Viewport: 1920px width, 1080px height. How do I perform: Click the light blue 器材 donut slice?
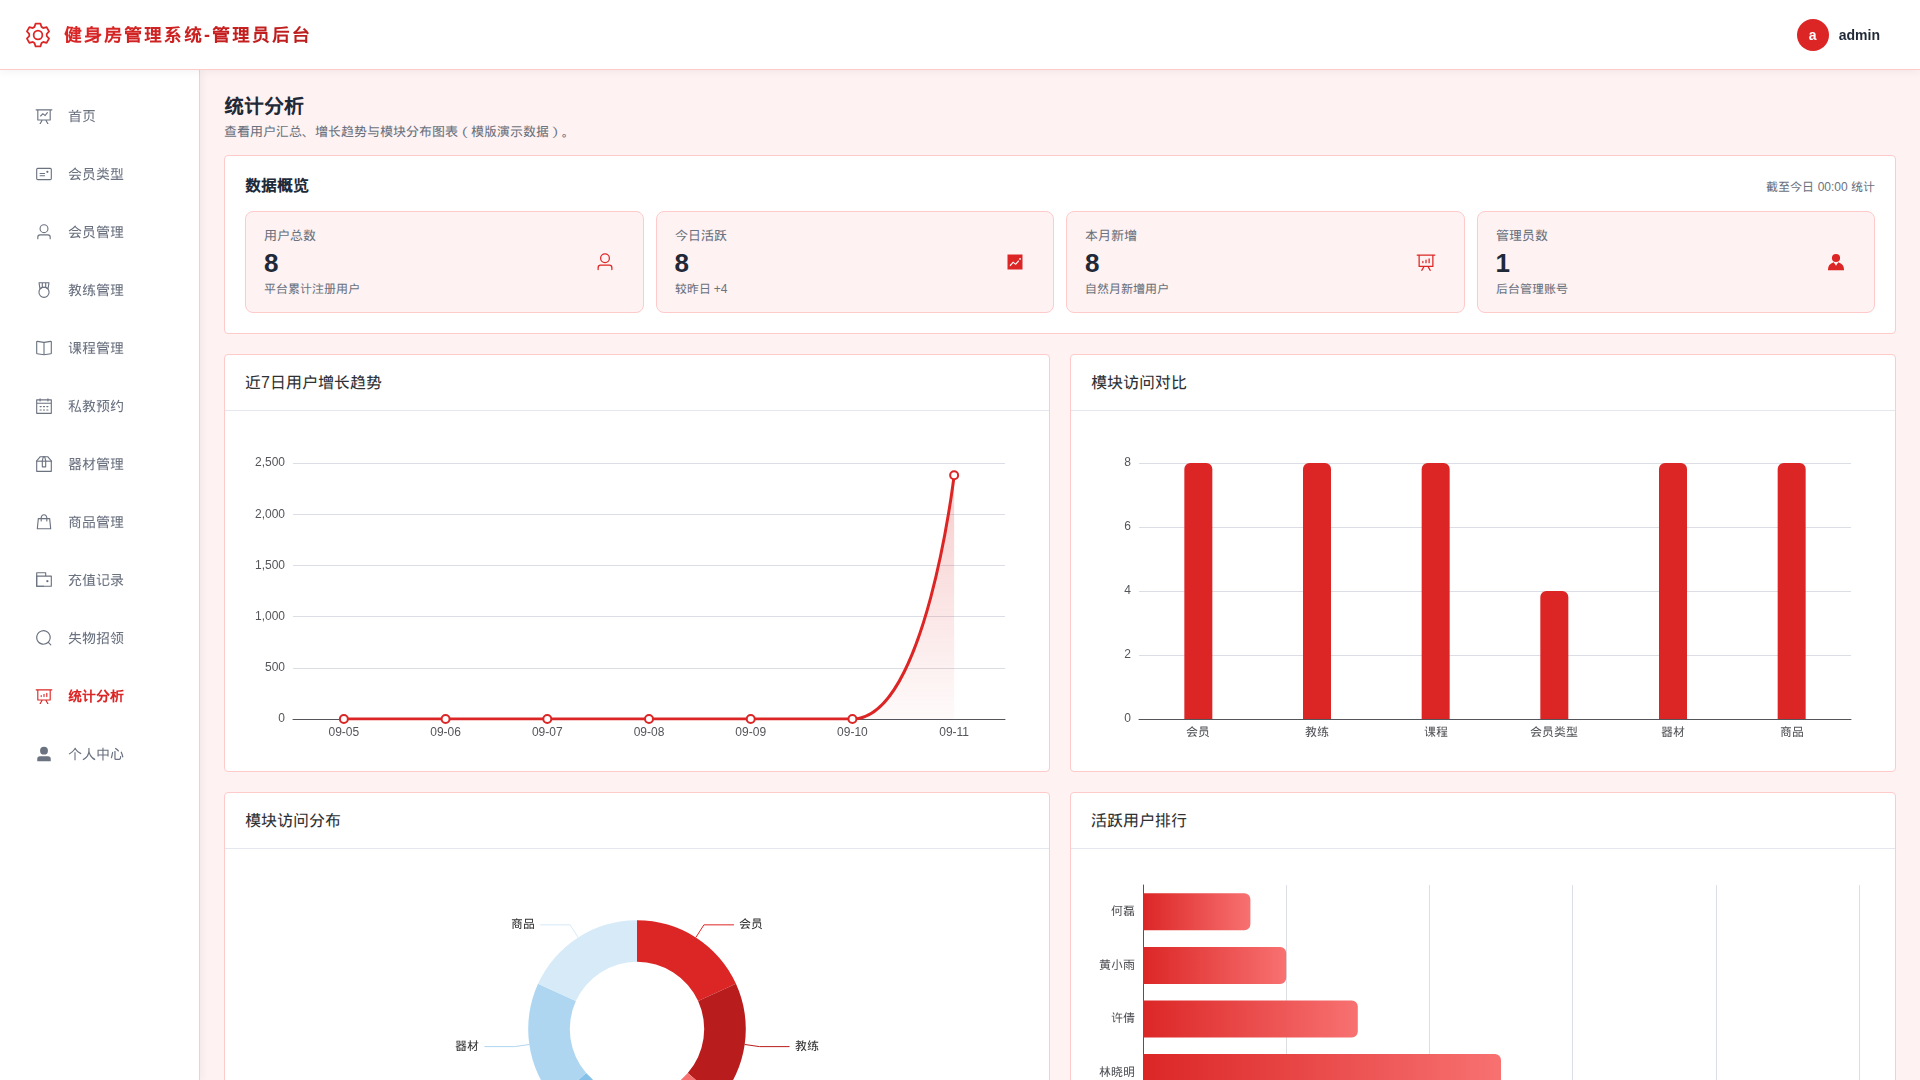coord(550,1035)
